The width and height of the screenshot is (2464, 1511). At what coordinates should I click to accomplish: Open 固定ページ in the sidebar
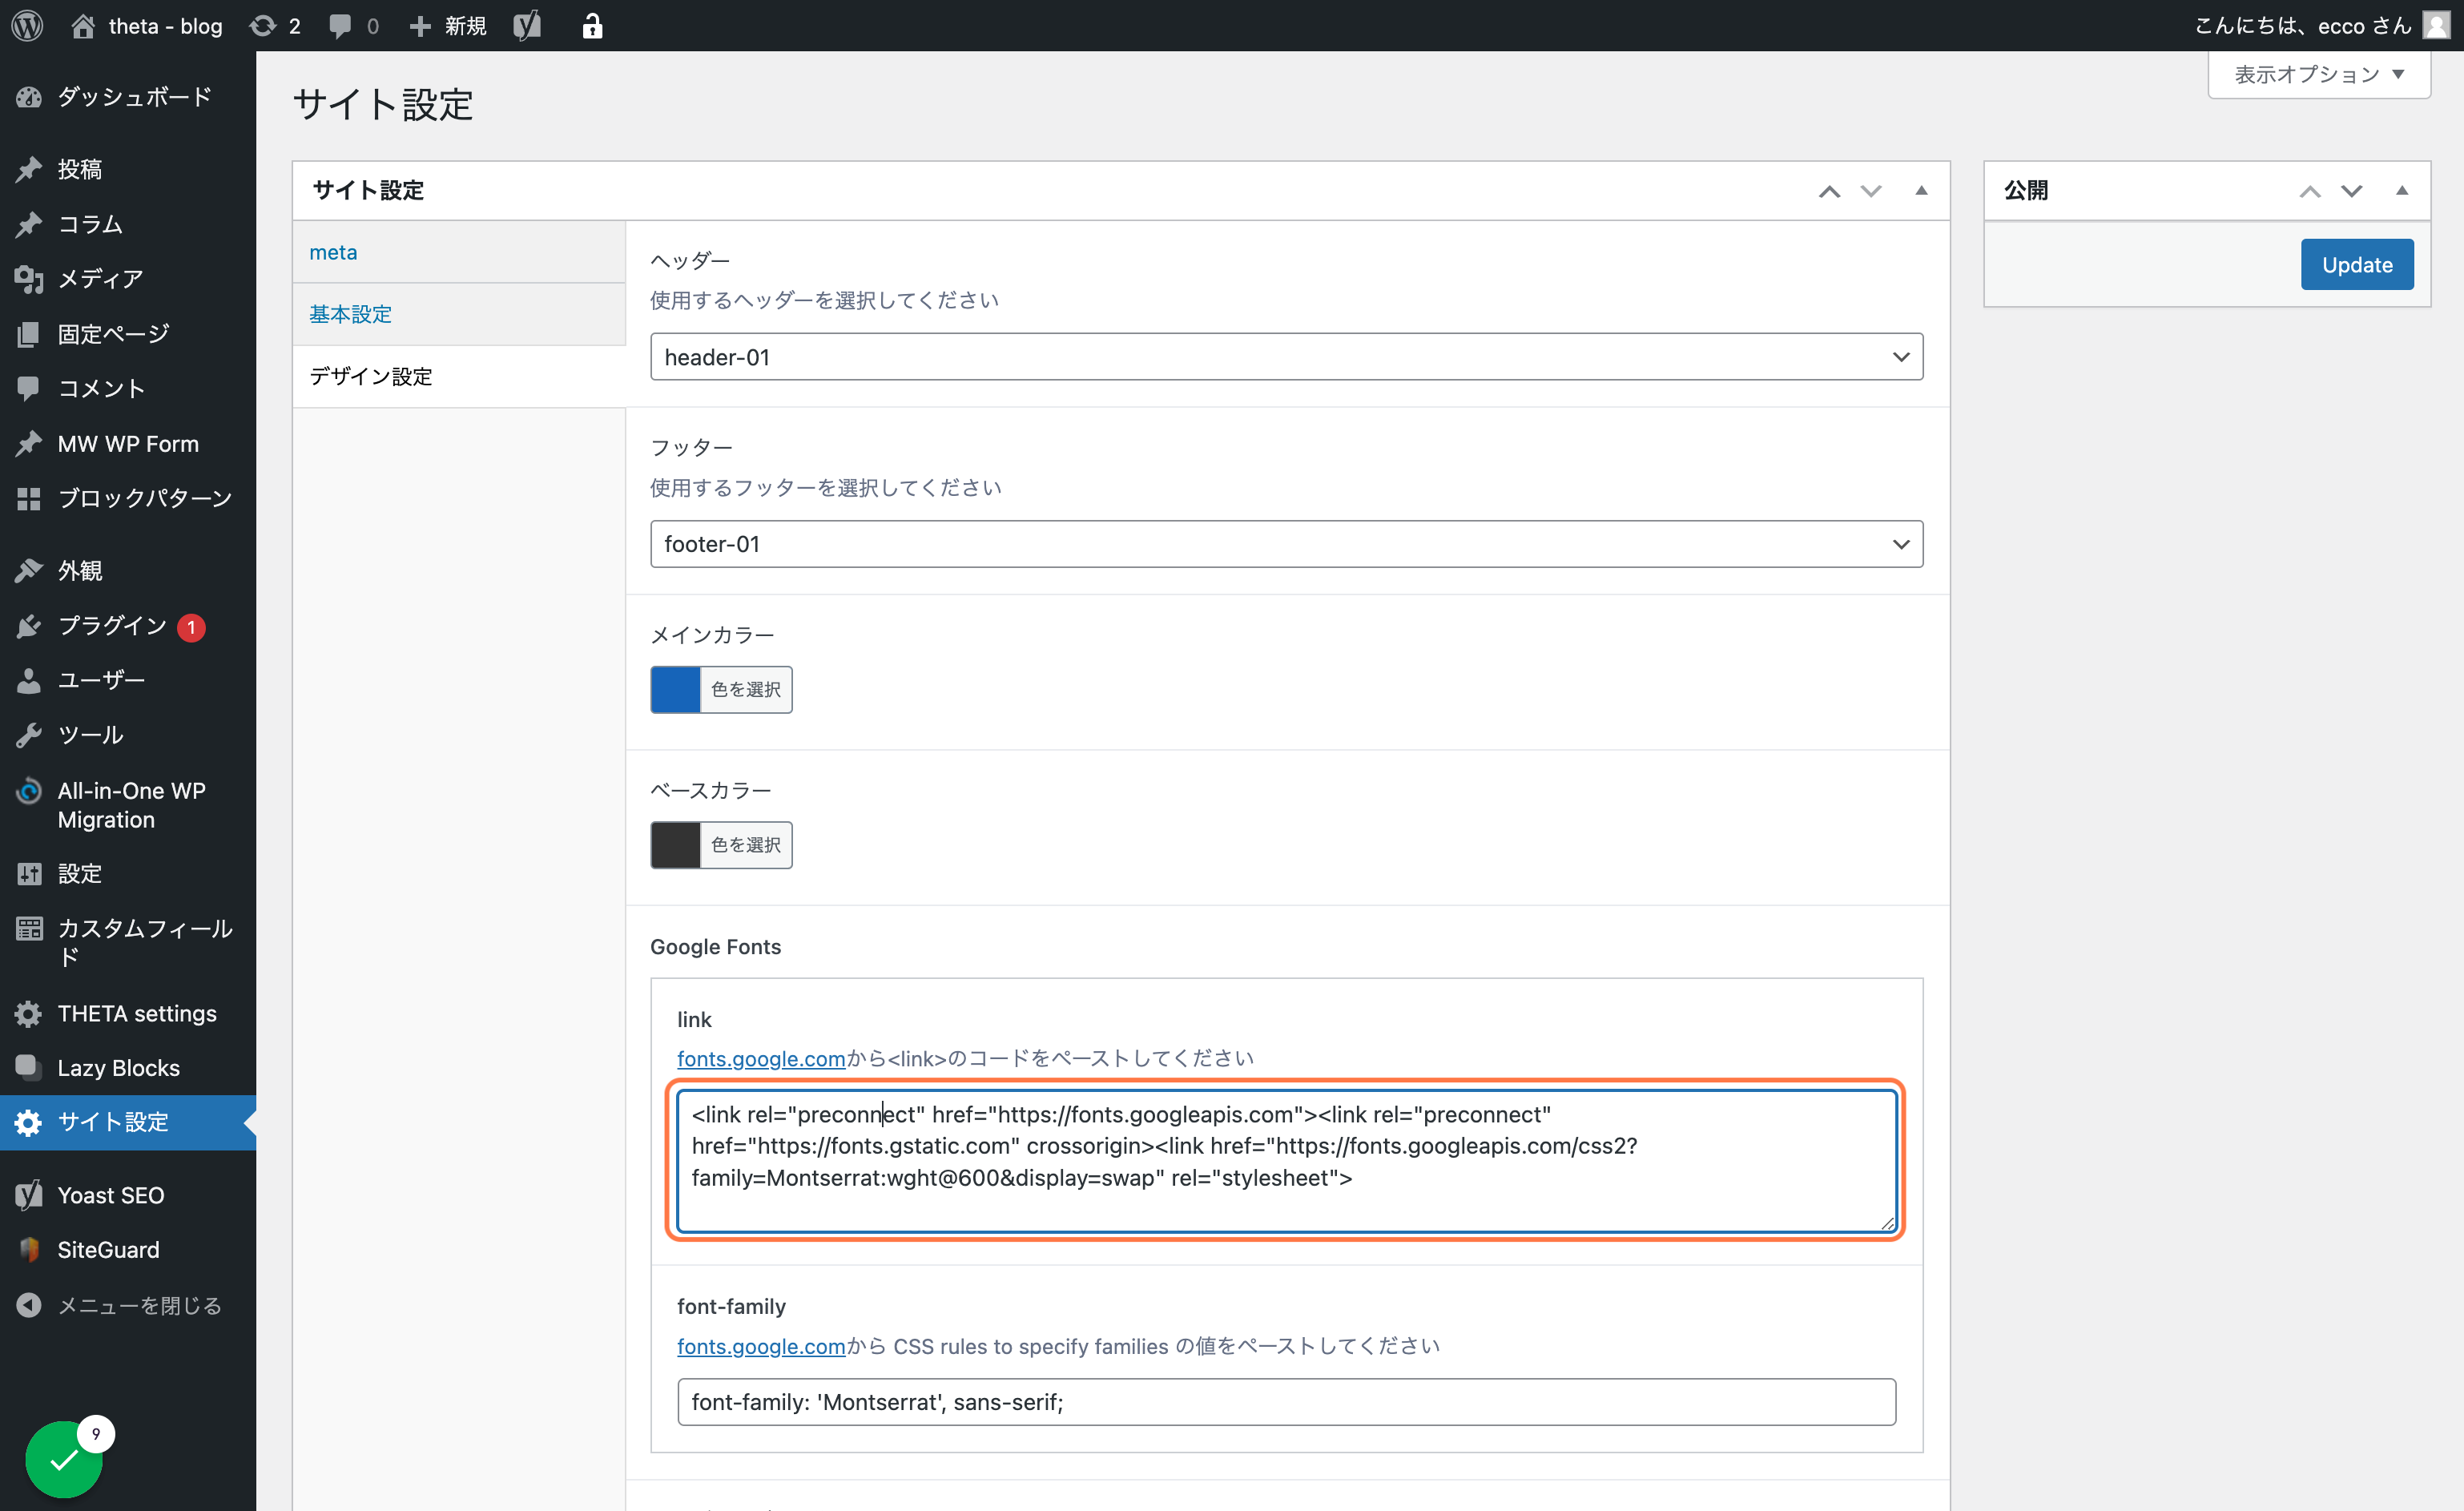[x=128, y=334]
